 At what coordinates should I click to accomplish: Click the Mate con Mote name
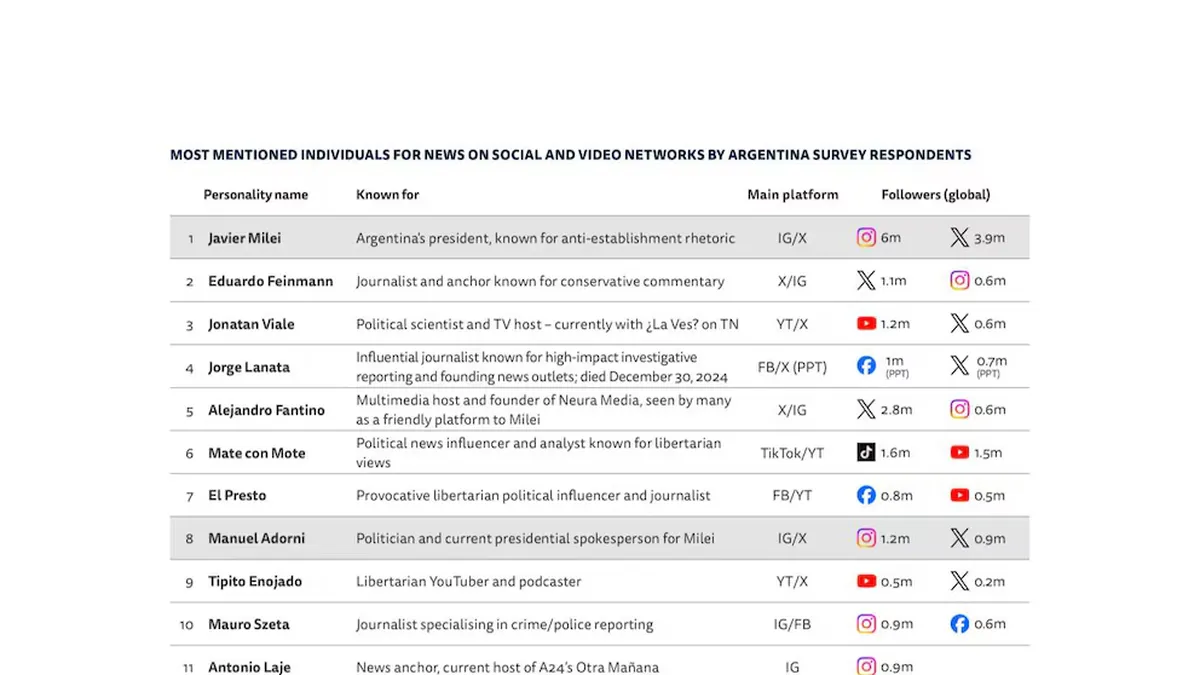[256, 453]
